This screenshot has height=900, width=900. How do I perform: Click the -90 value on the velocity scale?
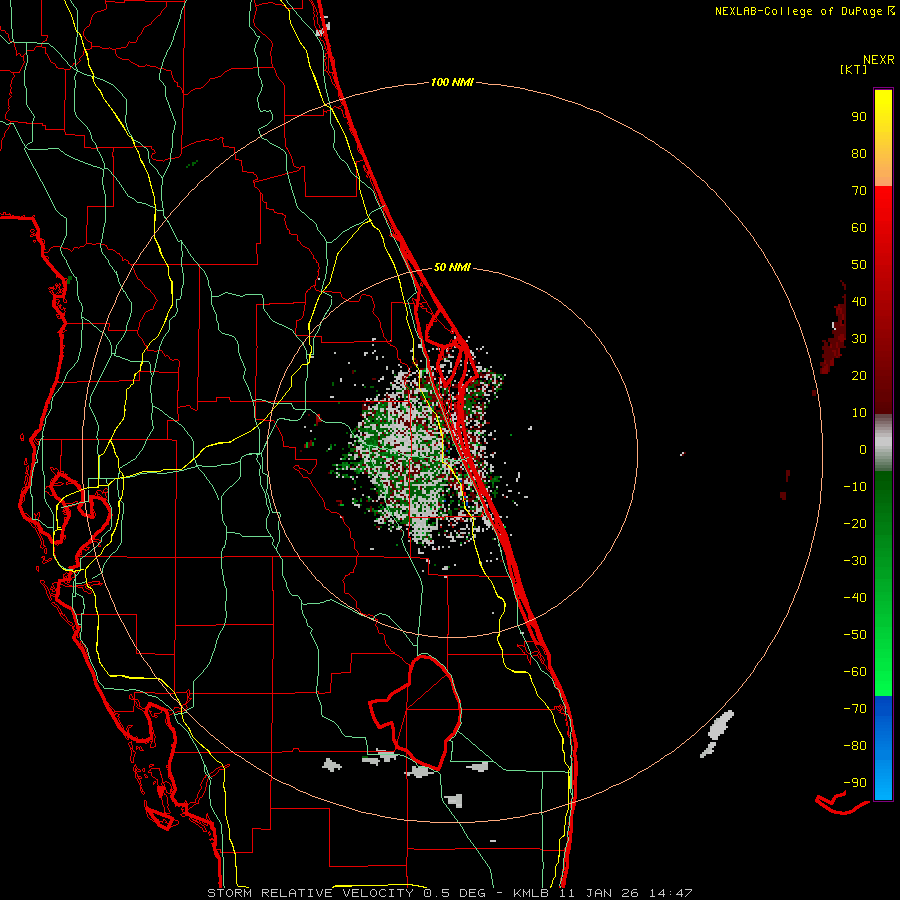855,783
